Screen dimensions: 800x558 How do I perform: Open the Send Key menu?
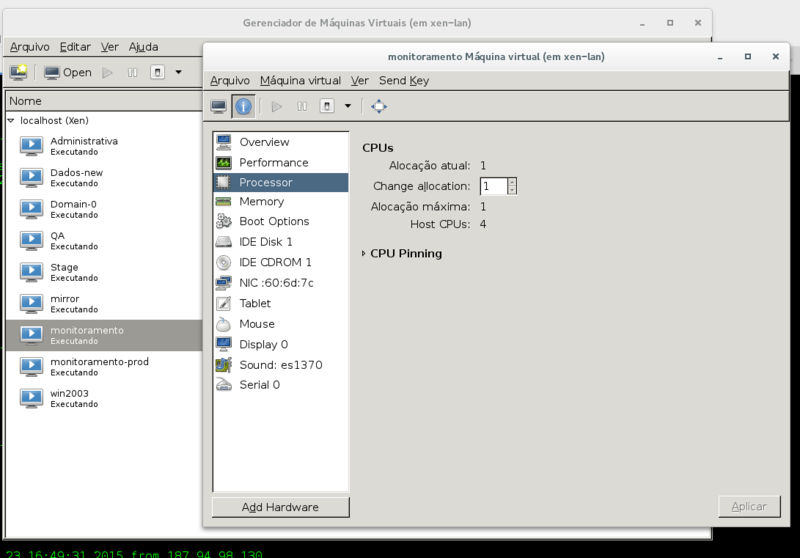click(x=404, y=81)
